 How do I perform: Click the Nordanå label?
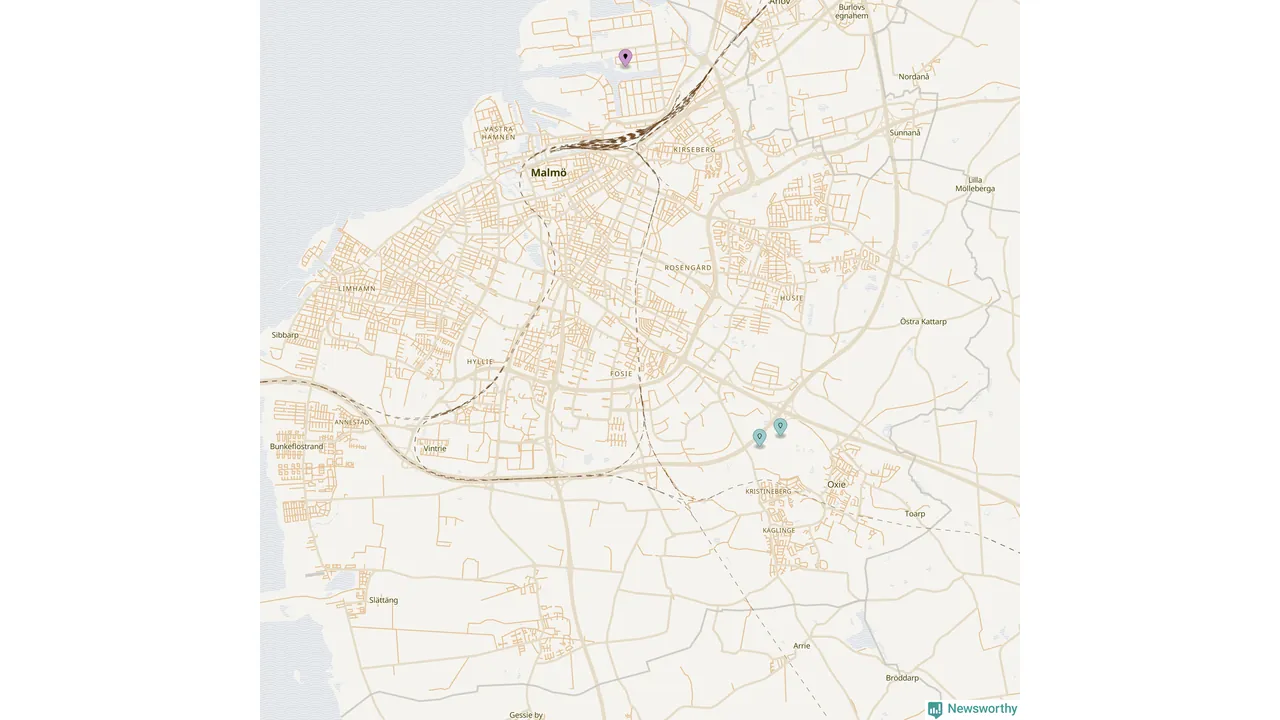(x=914, y=76)
